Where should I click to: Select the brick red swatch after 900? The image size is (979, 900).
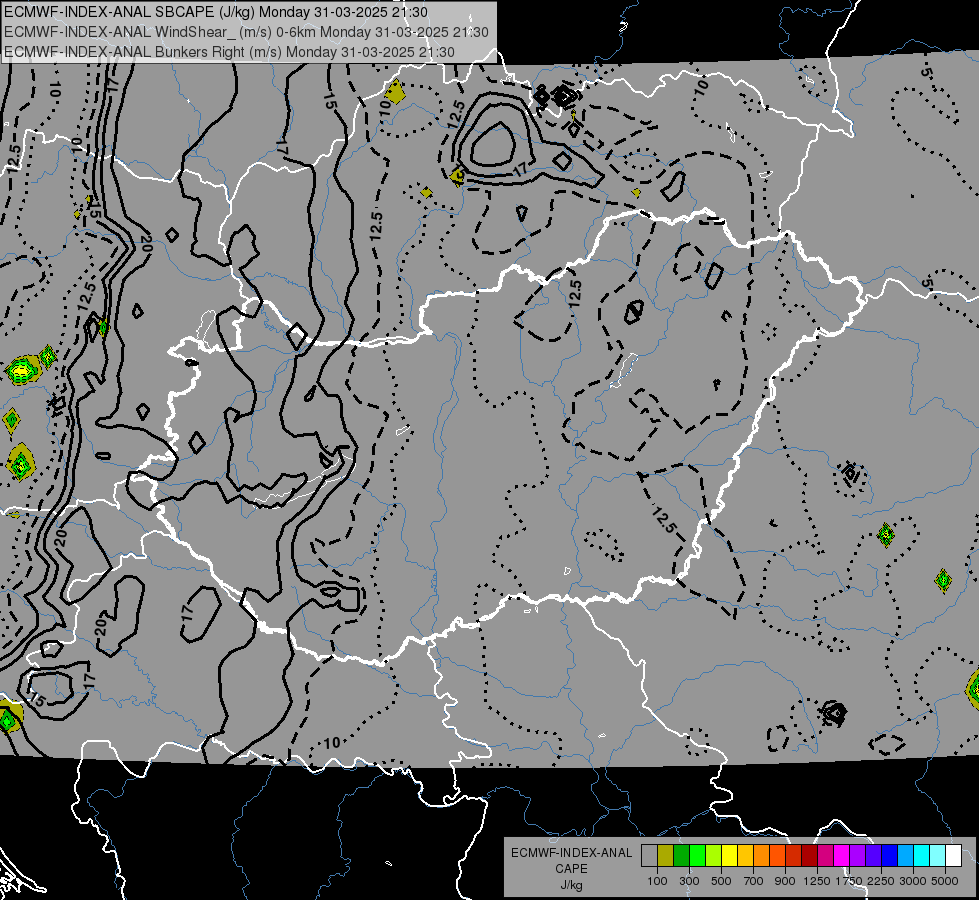[794, 855]
